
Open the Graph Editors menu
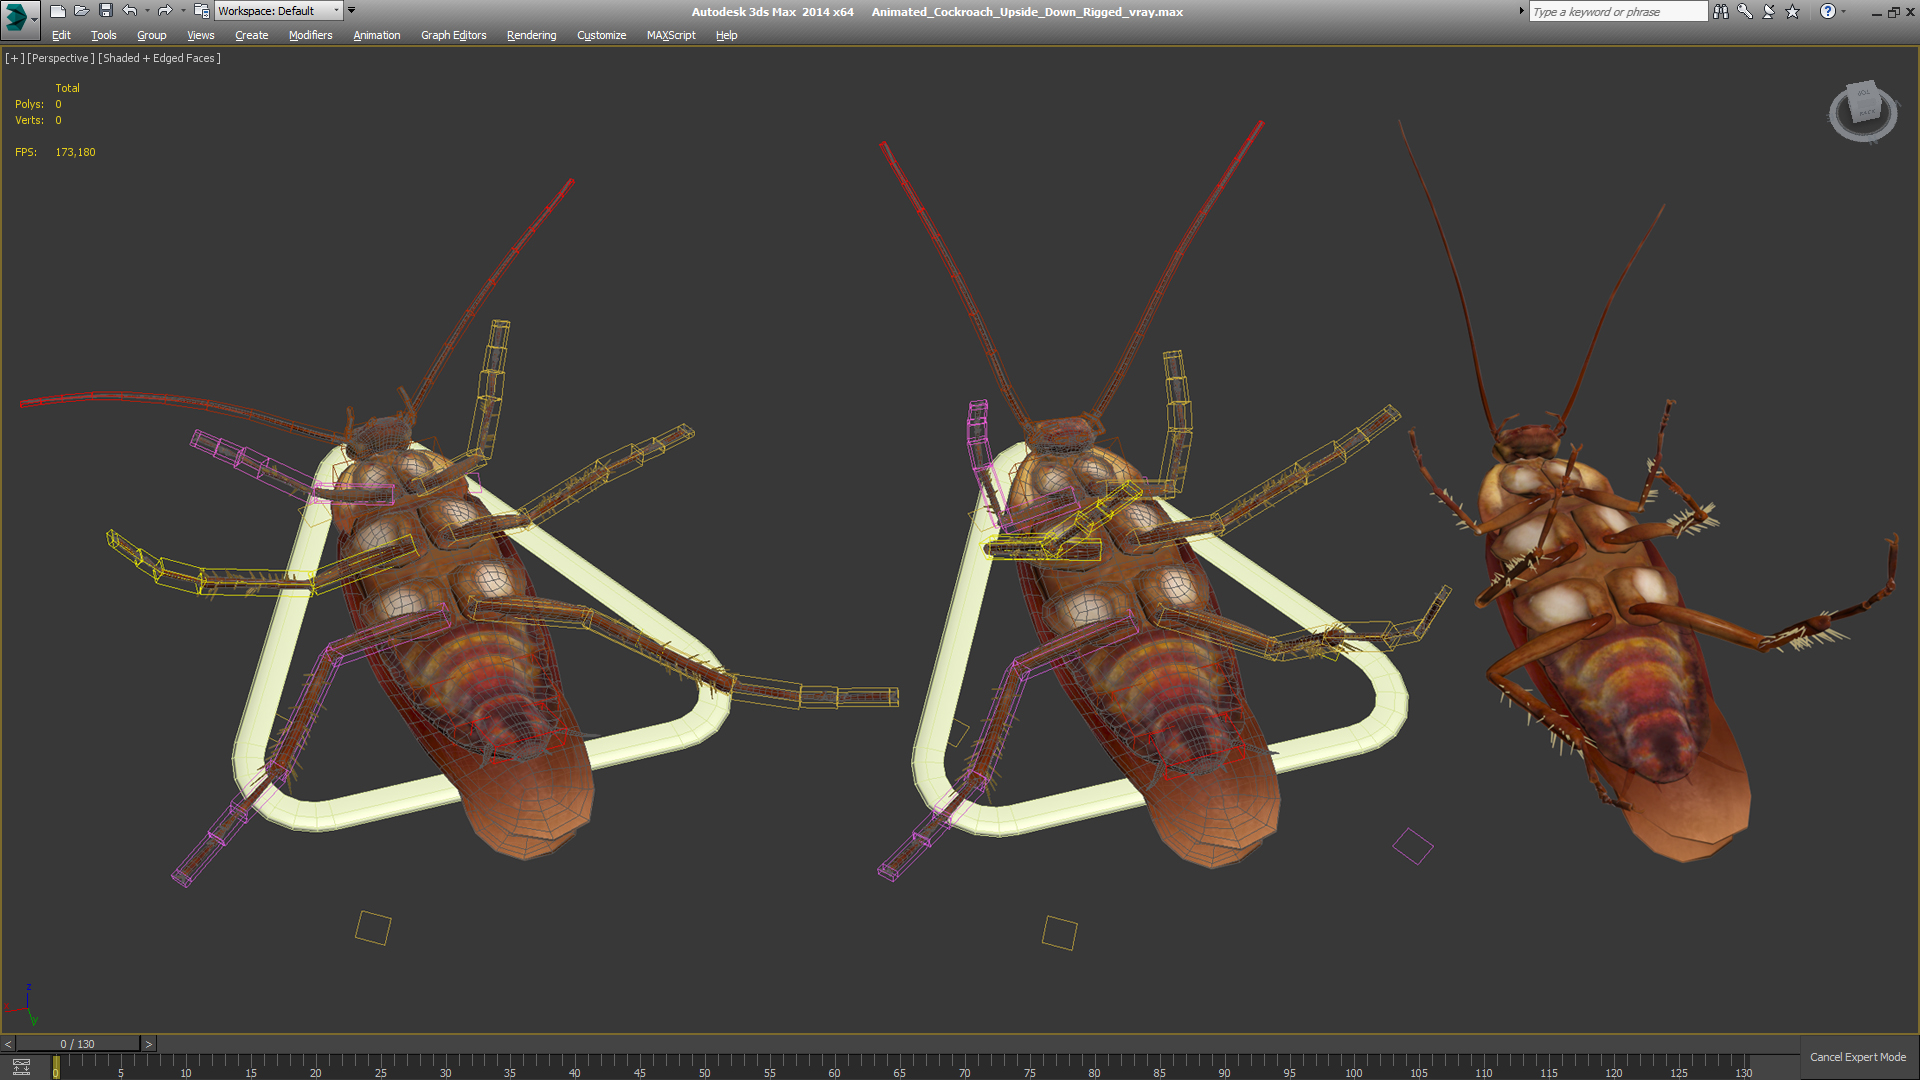453,35
